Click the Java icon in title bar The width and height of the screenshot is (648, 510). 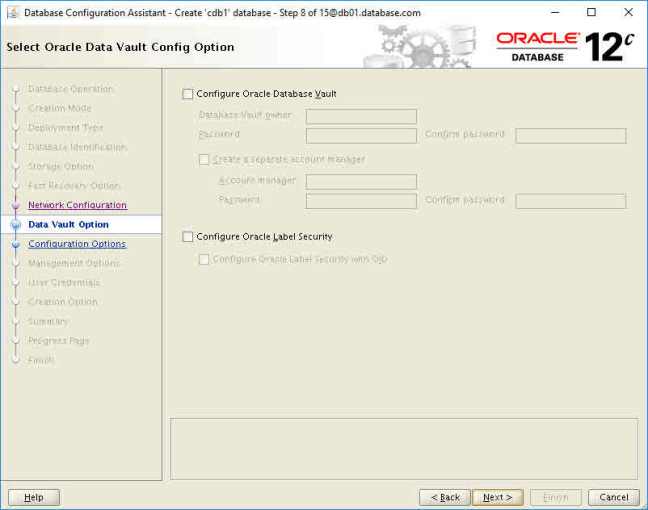11,12
